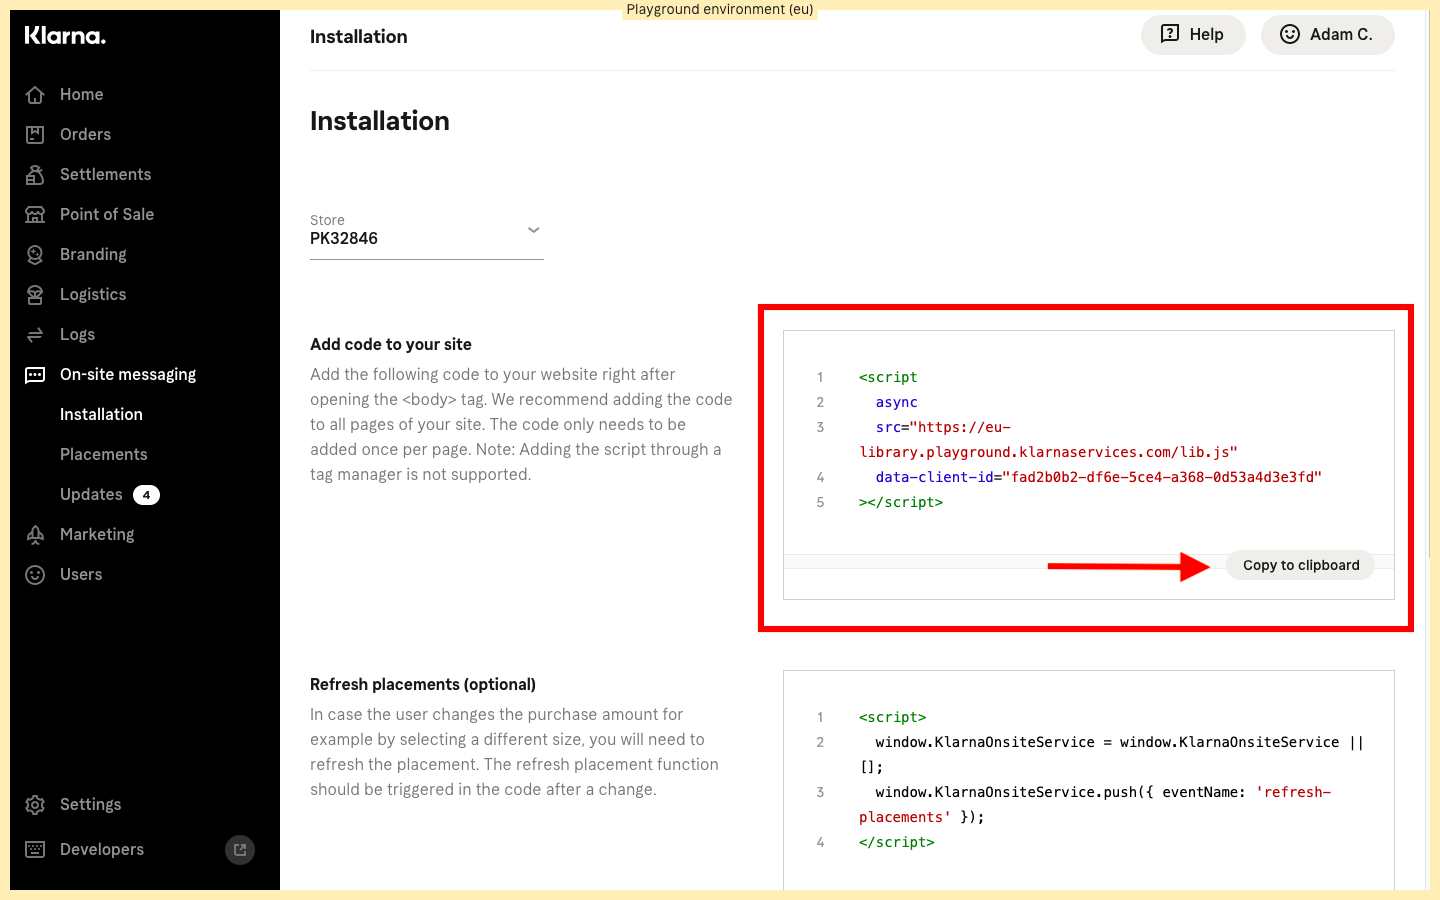Open Developers external link icon

coord(240,850)
